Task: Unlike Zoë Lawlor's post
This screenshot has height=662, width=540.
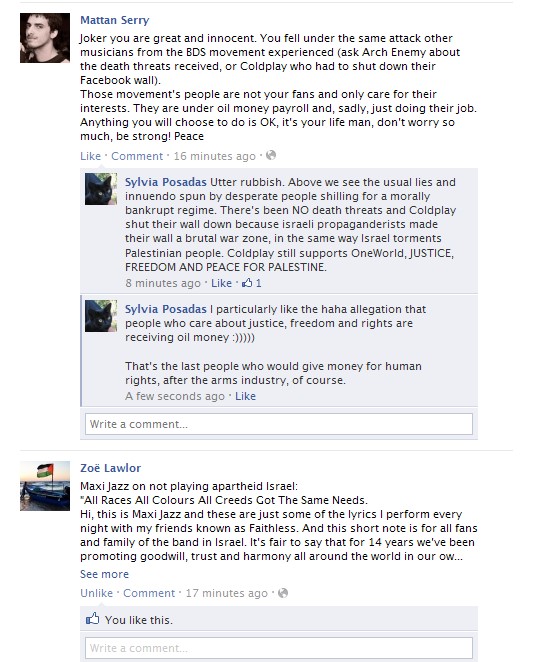Action: [x=96, y=593]
